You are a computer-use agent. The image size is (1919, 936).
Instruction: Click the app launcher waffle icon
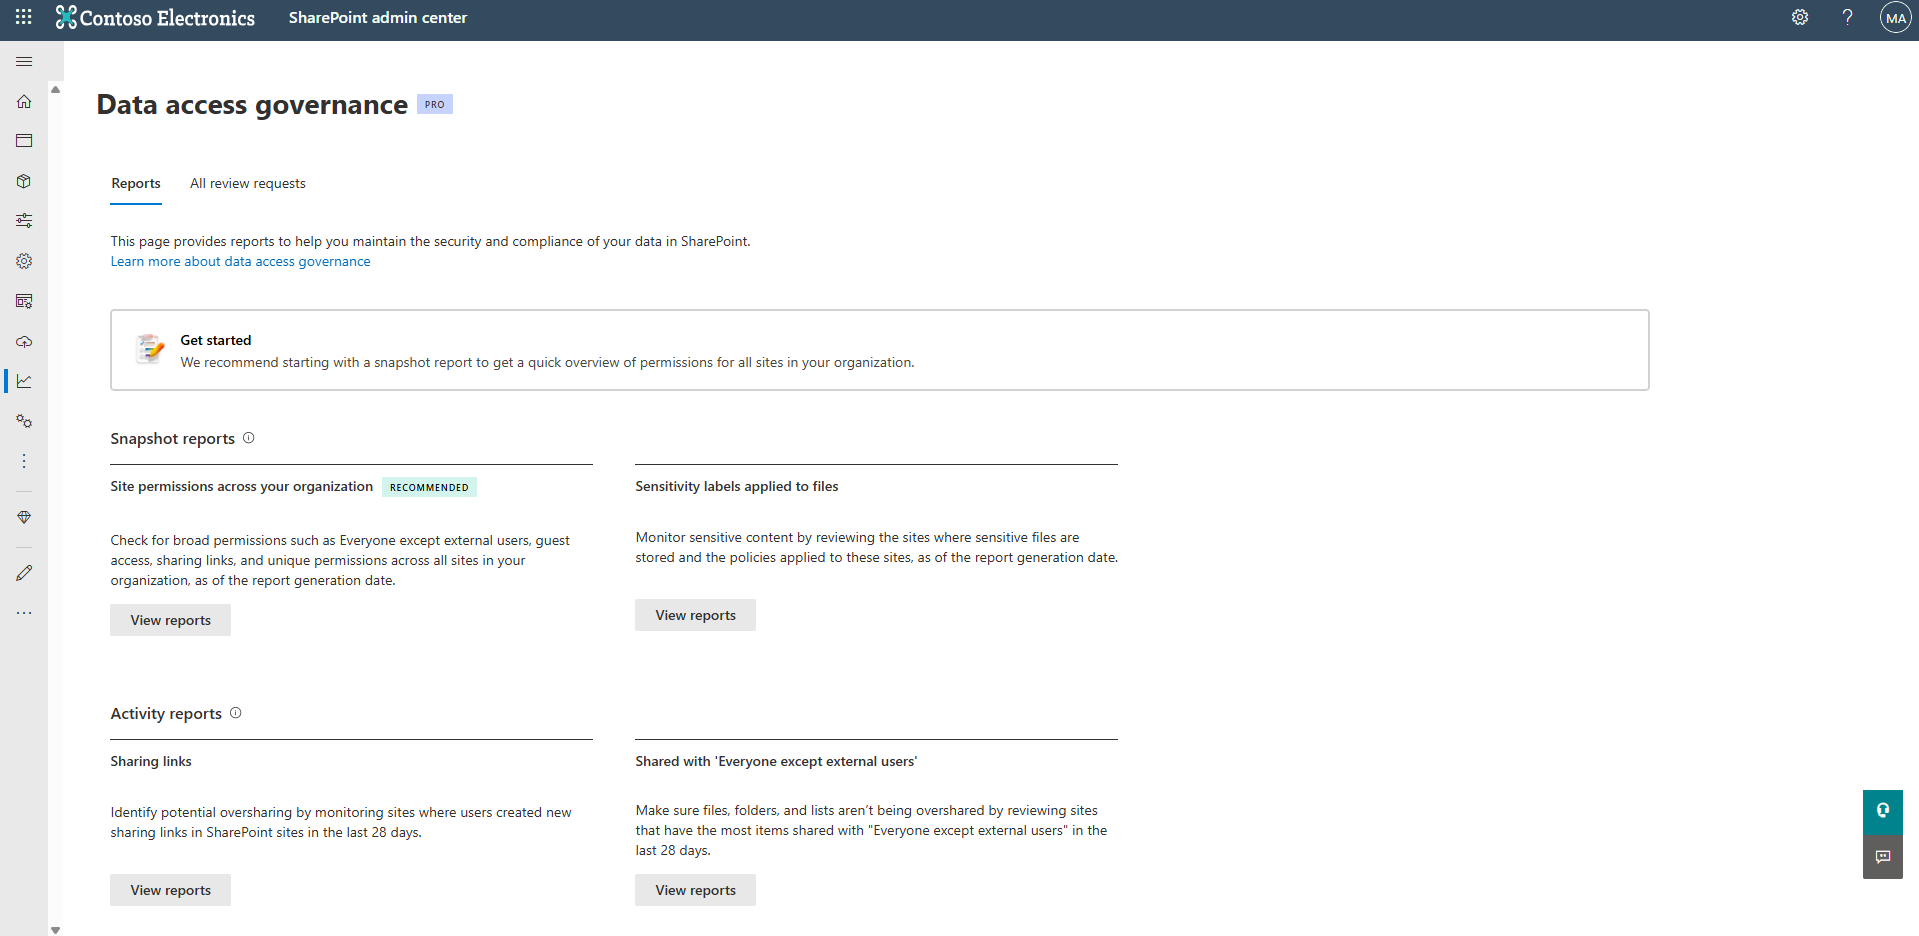click(22, 17)
